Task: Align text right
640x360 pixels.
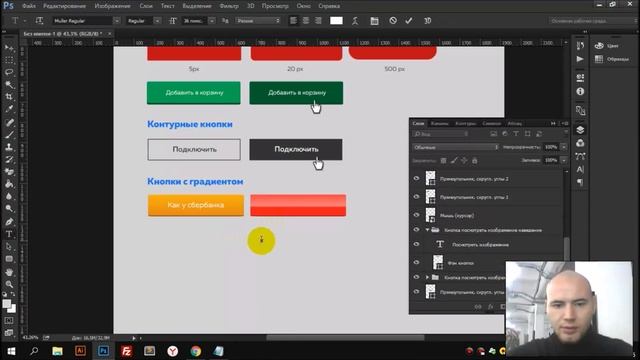Action: [x=318, y=20]
